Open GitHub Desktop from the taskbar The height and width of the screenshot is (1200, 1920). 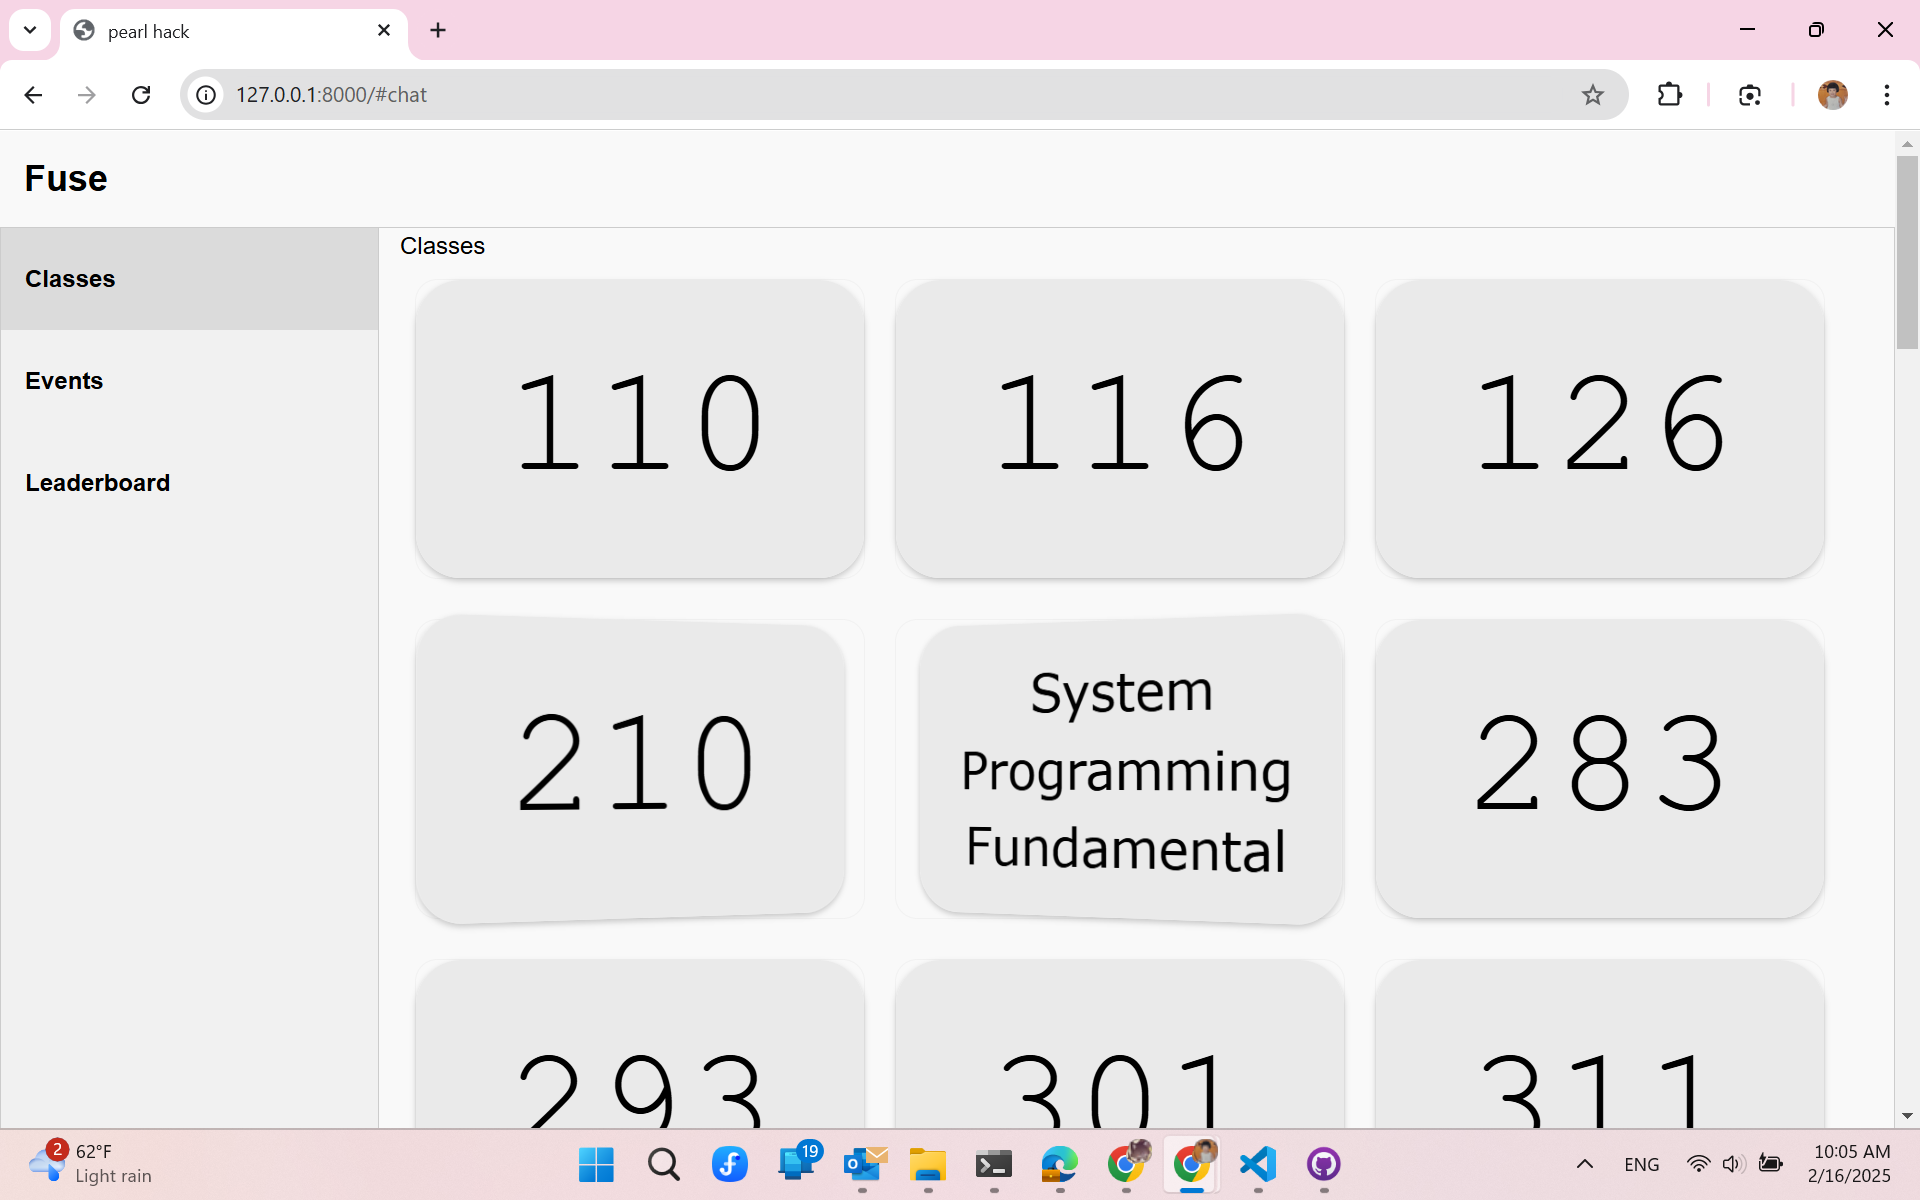1323,1164
